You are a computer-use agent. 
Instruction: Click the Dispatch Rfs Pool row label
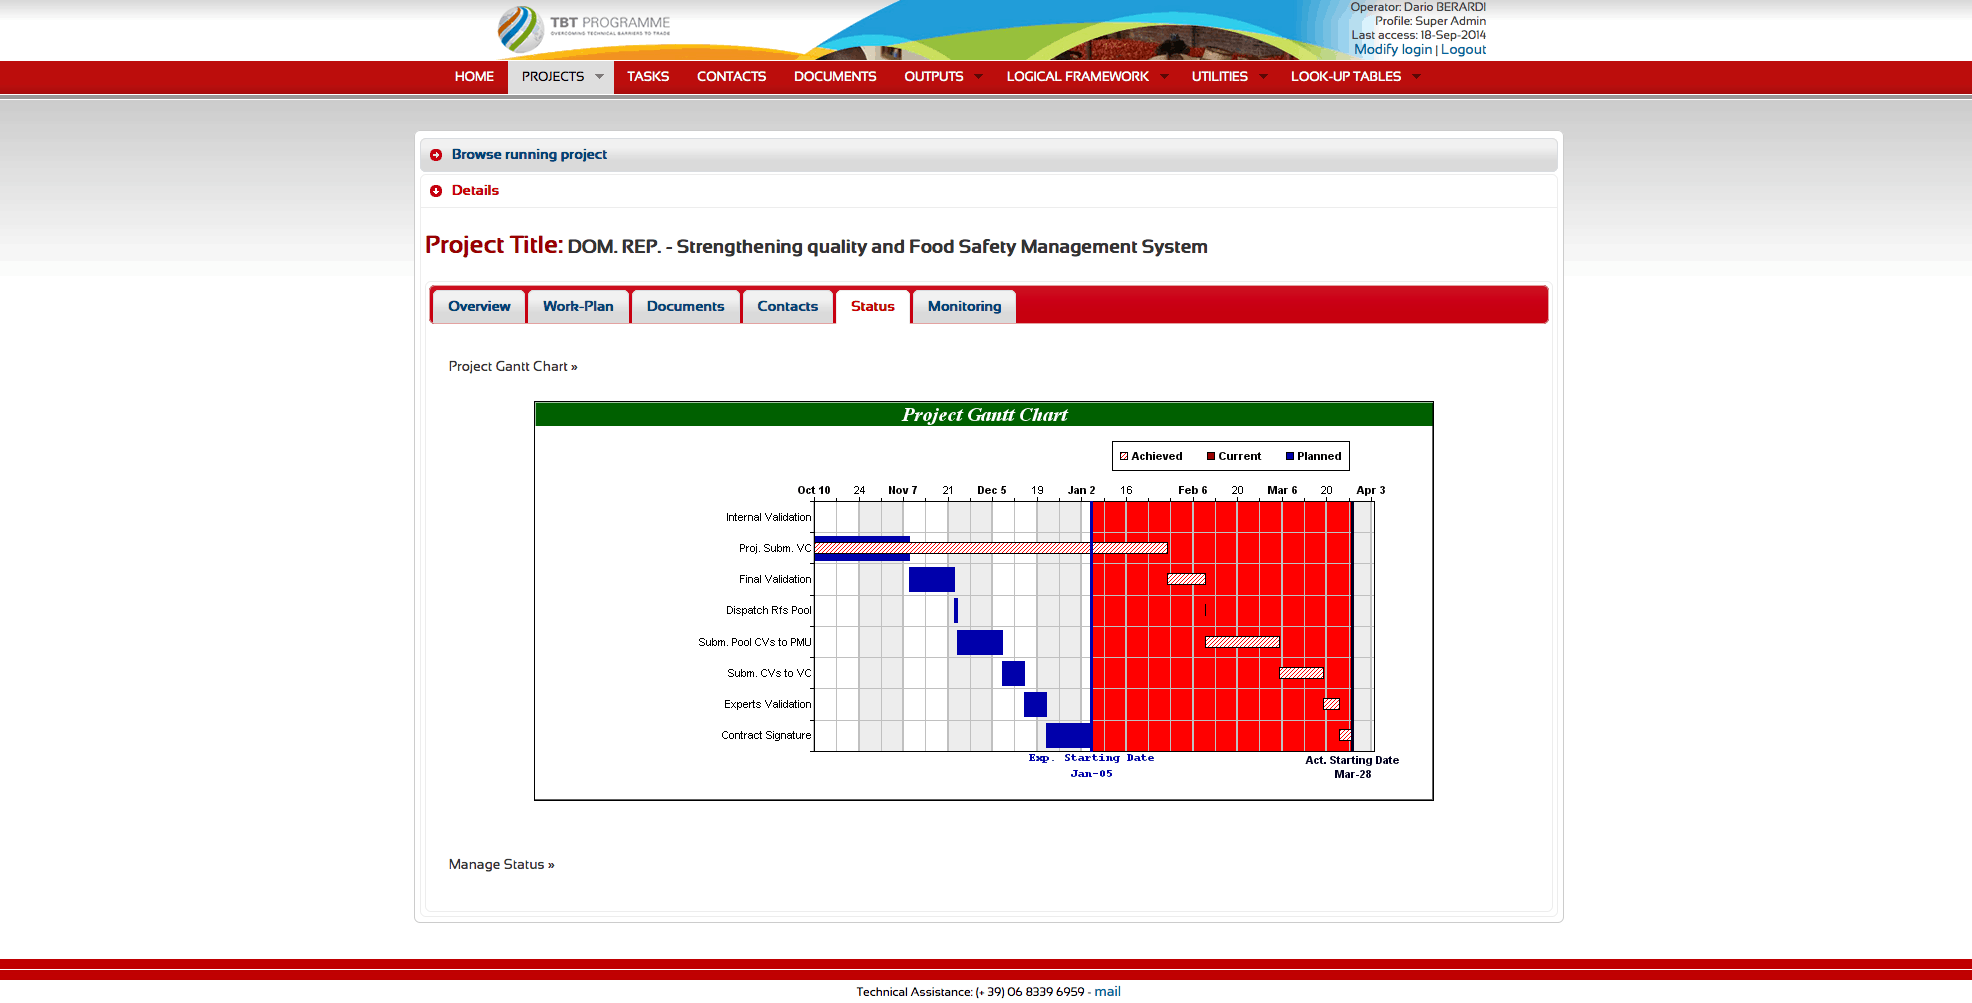[768, 611]
